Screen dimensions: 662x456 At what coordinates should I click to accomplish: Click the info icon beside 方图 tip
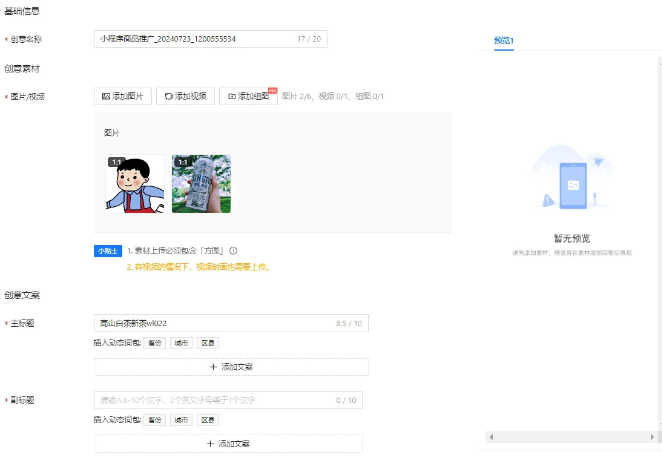[233, 251]
